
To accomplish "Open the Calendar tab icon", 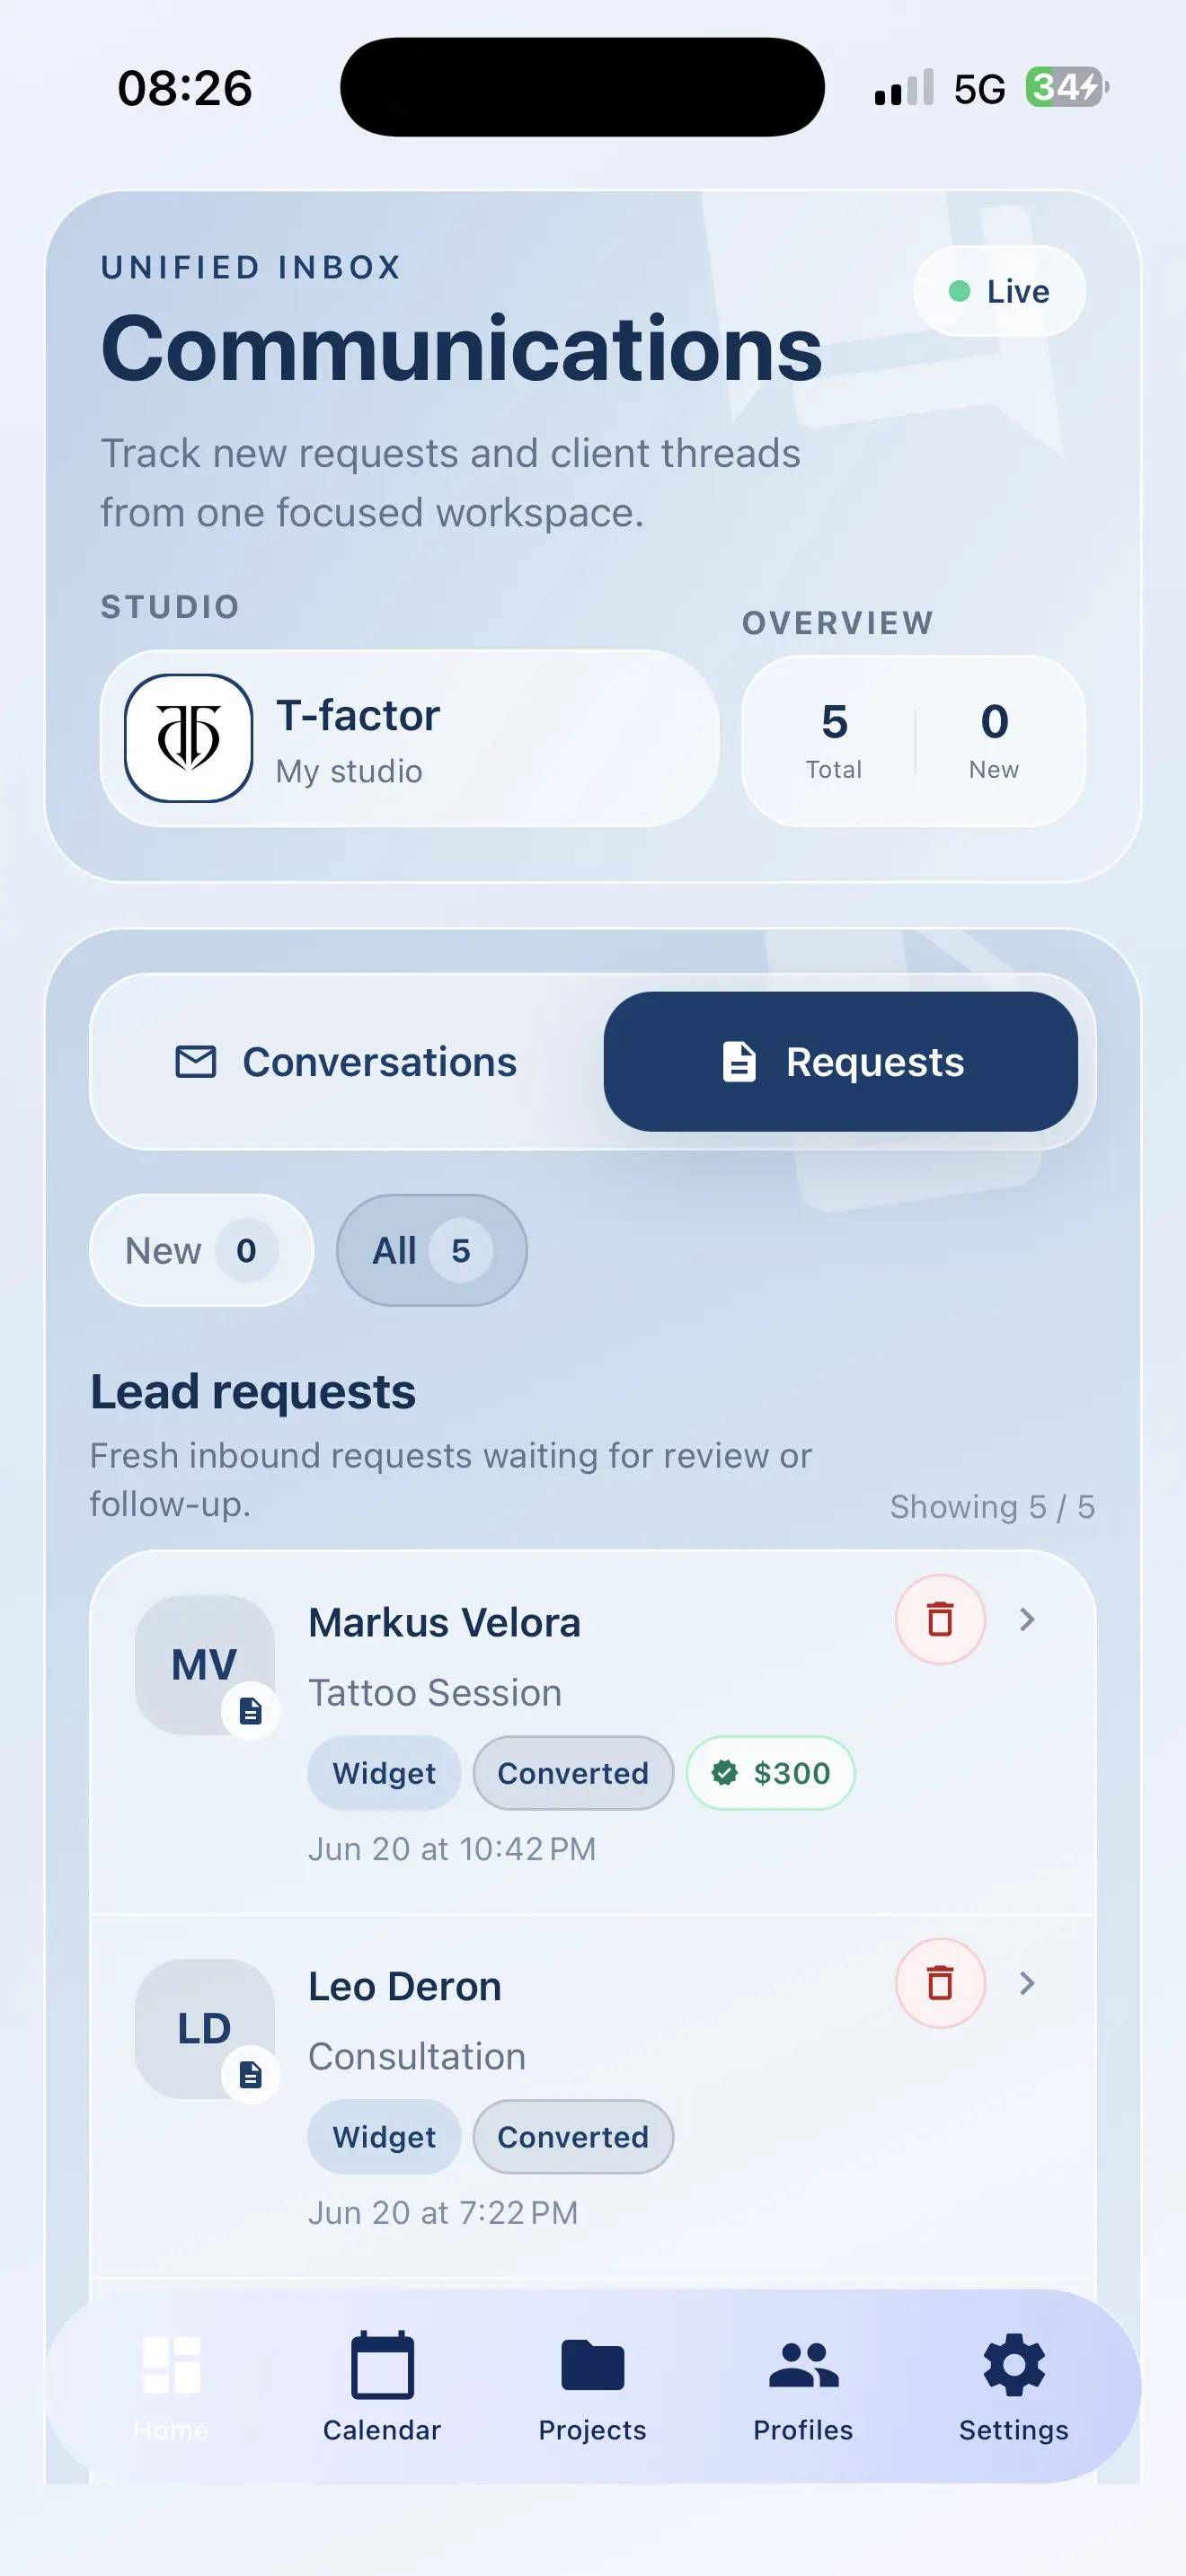I will pos(382,2366).
